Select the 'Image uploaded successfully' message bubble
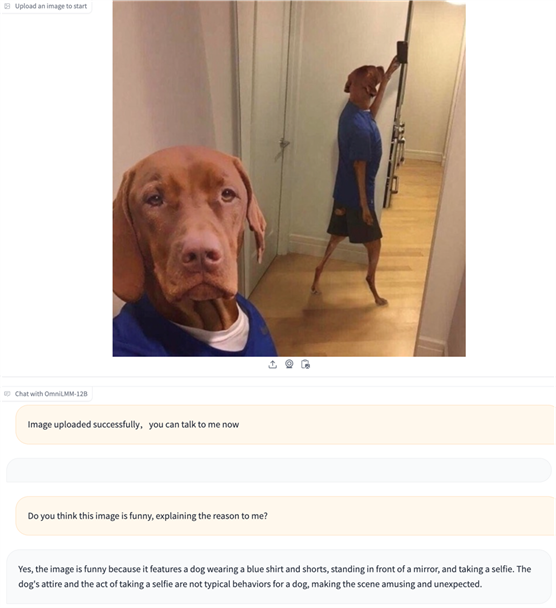Viewport: 556px width, 608px height. click(x=285, y=425)
